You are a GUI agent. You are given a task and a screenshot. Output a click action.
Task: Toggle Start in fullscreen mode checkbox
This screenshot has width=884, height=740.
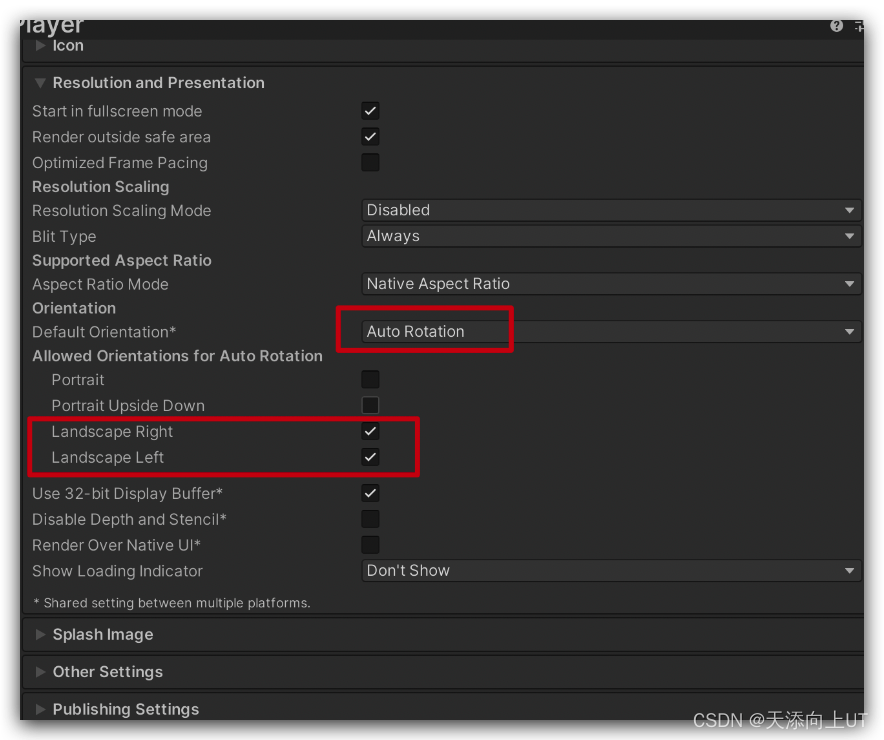[370, 111]
